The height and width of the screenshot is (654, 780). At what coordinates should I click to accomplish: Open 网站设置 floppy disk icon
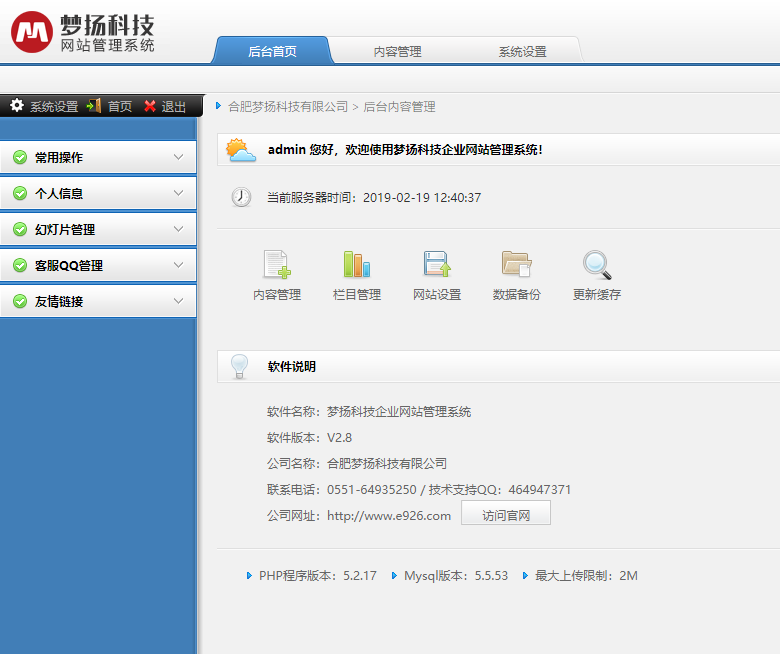pos(437,264)
